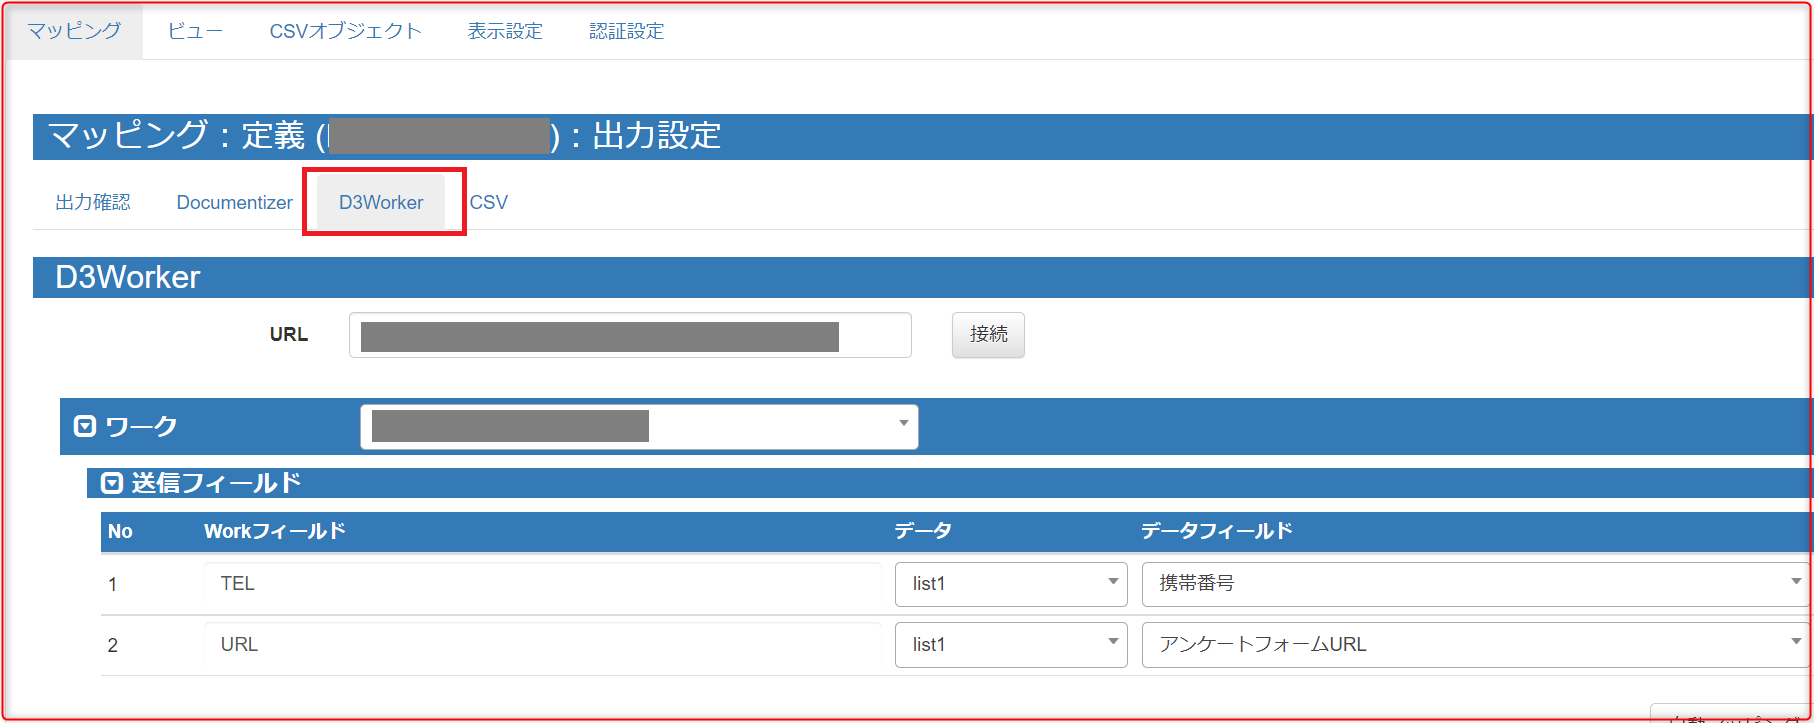
Task: Collapse the ワーク section icon
Action: point(85,427)
